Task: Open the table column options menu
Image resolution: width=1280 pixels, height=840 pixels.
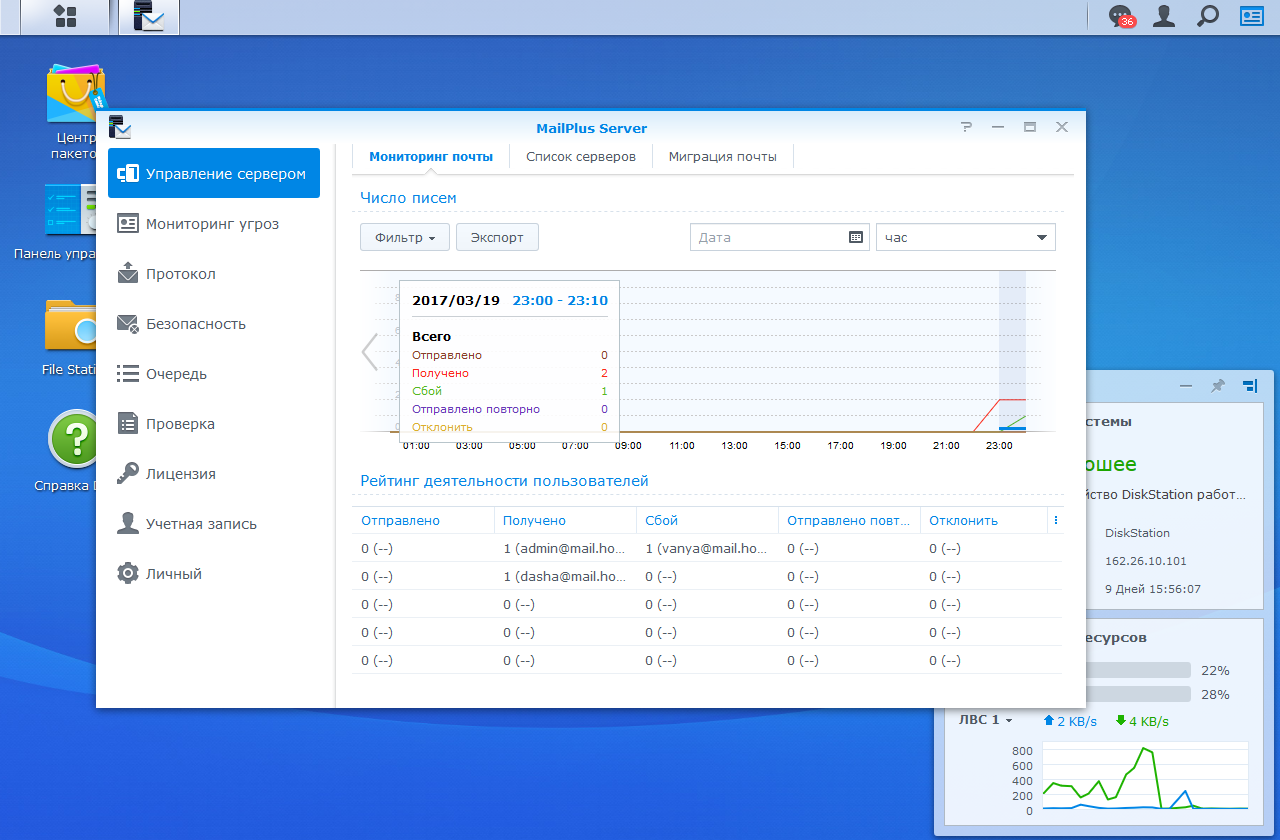Action: coord(1056,521)
